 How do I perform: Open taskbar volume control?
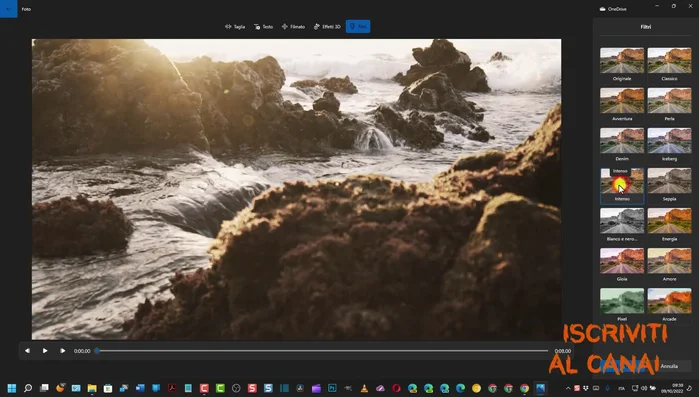click(x=644, y=389)
